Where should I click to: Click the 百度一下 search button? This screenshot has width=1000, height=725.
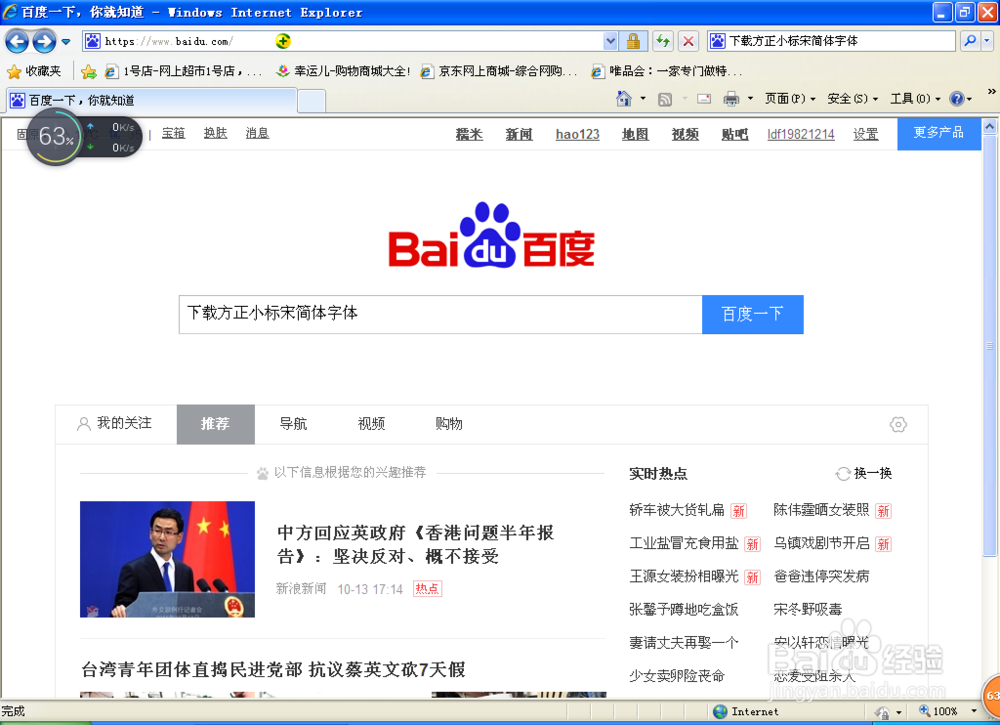click(753, 314)
